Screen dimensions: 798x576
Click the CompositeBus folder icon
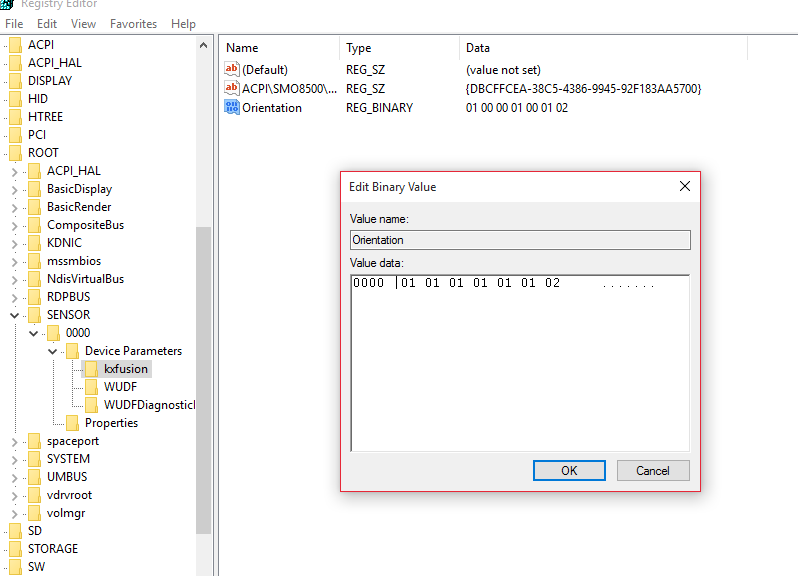35,225
